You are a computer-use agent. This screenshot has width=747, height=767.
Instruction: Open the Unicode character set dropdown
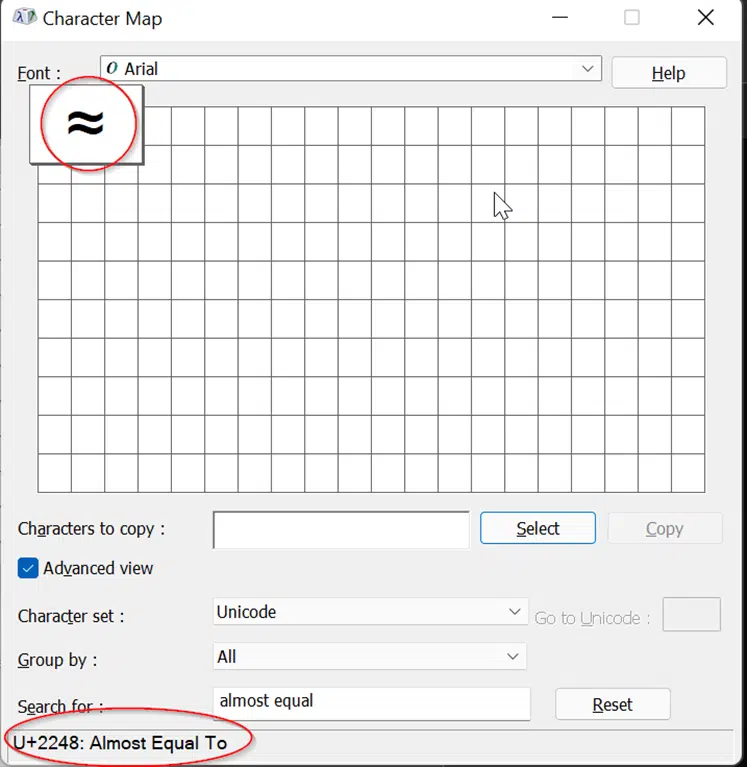pos(370,611)
